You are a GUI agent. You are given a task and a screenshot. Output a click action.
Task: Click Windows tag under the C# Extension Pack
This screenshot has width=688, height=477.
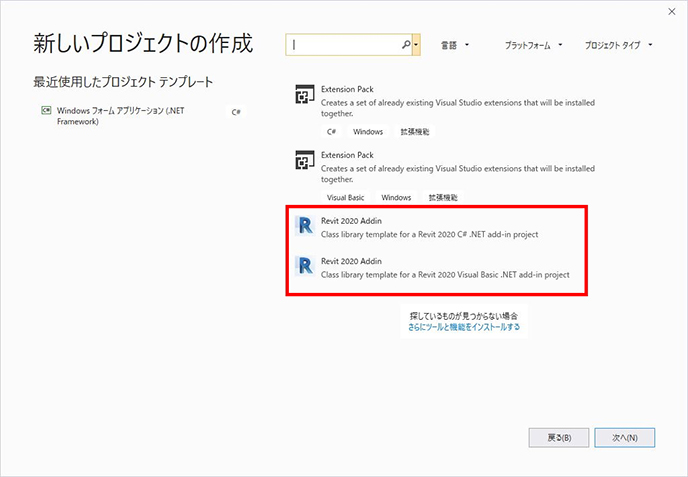(368, 132)
